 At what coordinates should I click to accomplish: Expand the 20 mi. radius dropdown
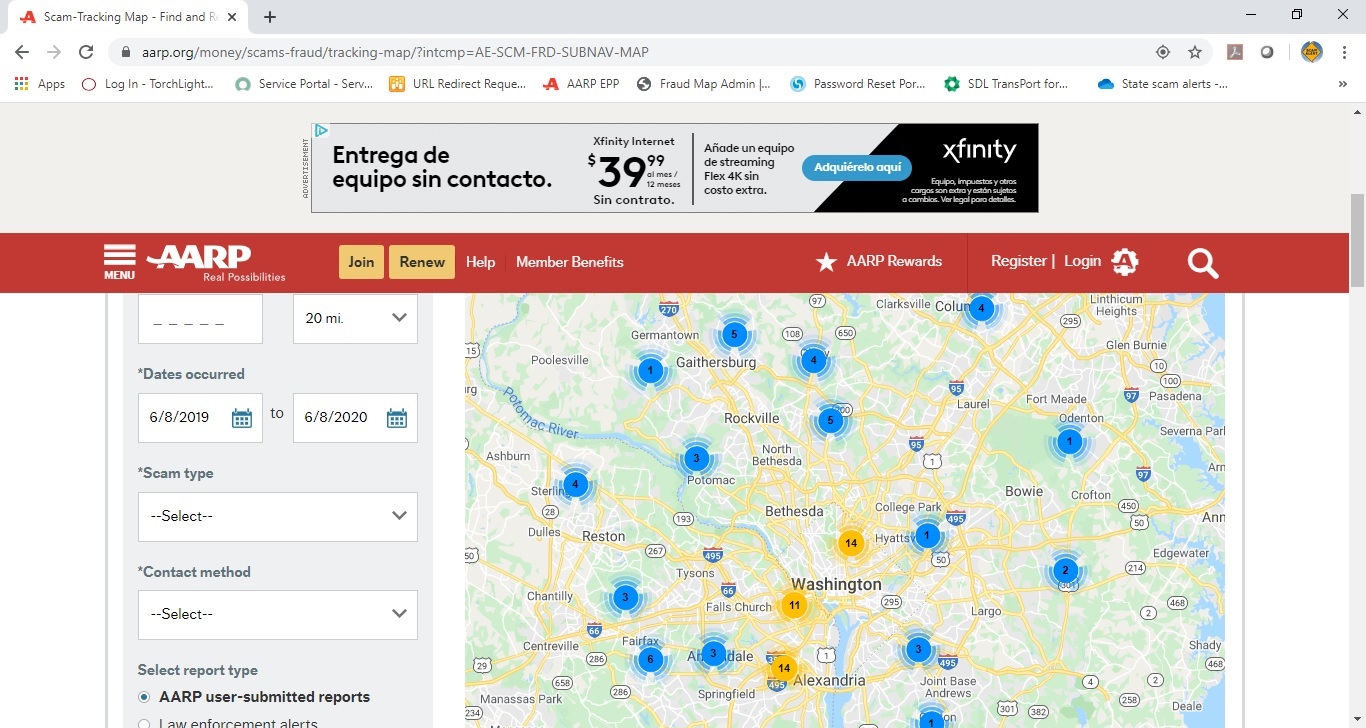pos(355,318)
